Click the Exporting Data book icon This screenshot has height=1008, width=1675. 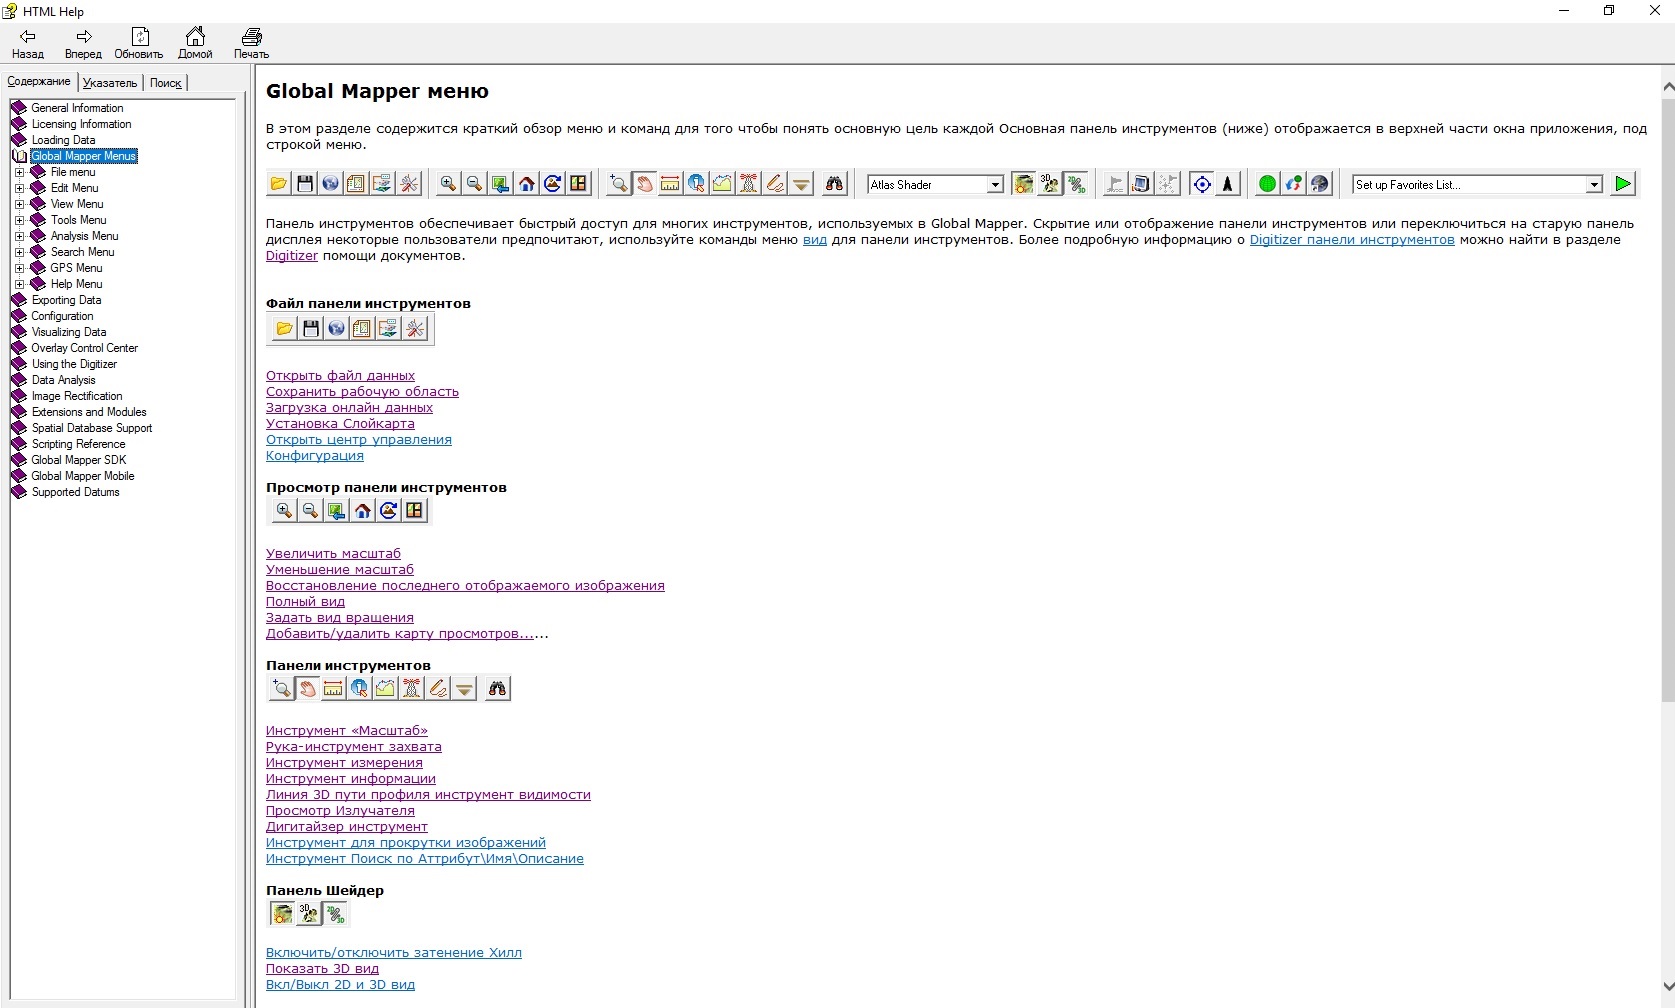pos(19,300)
